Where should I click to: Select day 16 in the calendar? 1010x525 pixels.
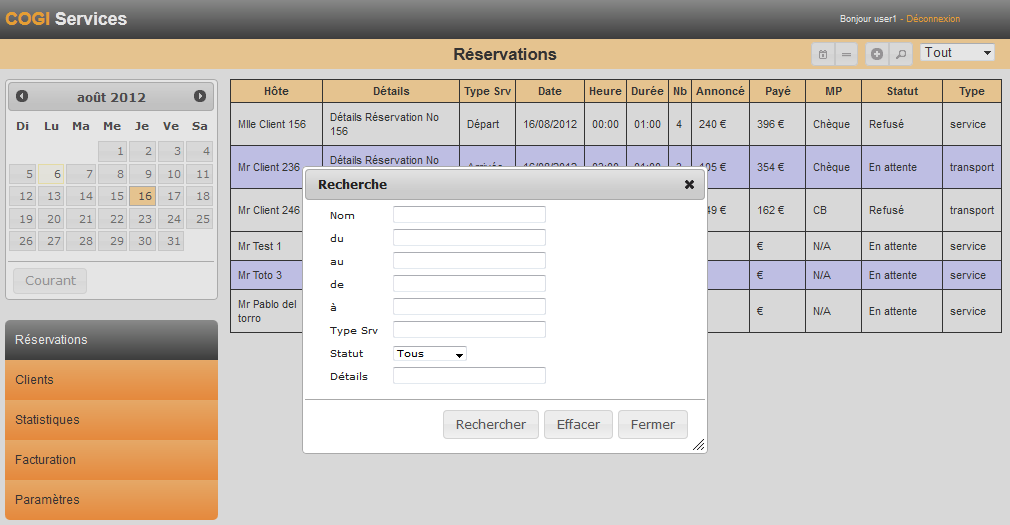coord(145,196)
